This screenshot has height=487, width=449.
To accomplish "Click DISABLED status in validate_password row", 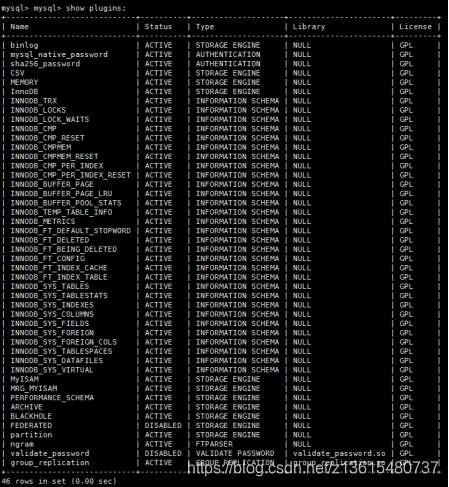I will [163, 453].
